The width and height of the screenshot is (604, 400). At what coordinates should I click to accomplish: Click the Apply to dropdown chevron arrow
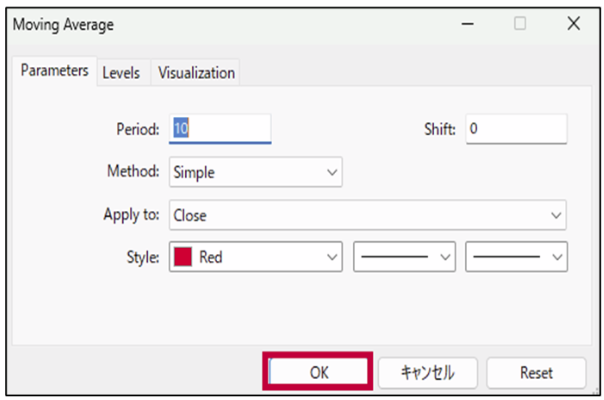[x=556, y=214]
